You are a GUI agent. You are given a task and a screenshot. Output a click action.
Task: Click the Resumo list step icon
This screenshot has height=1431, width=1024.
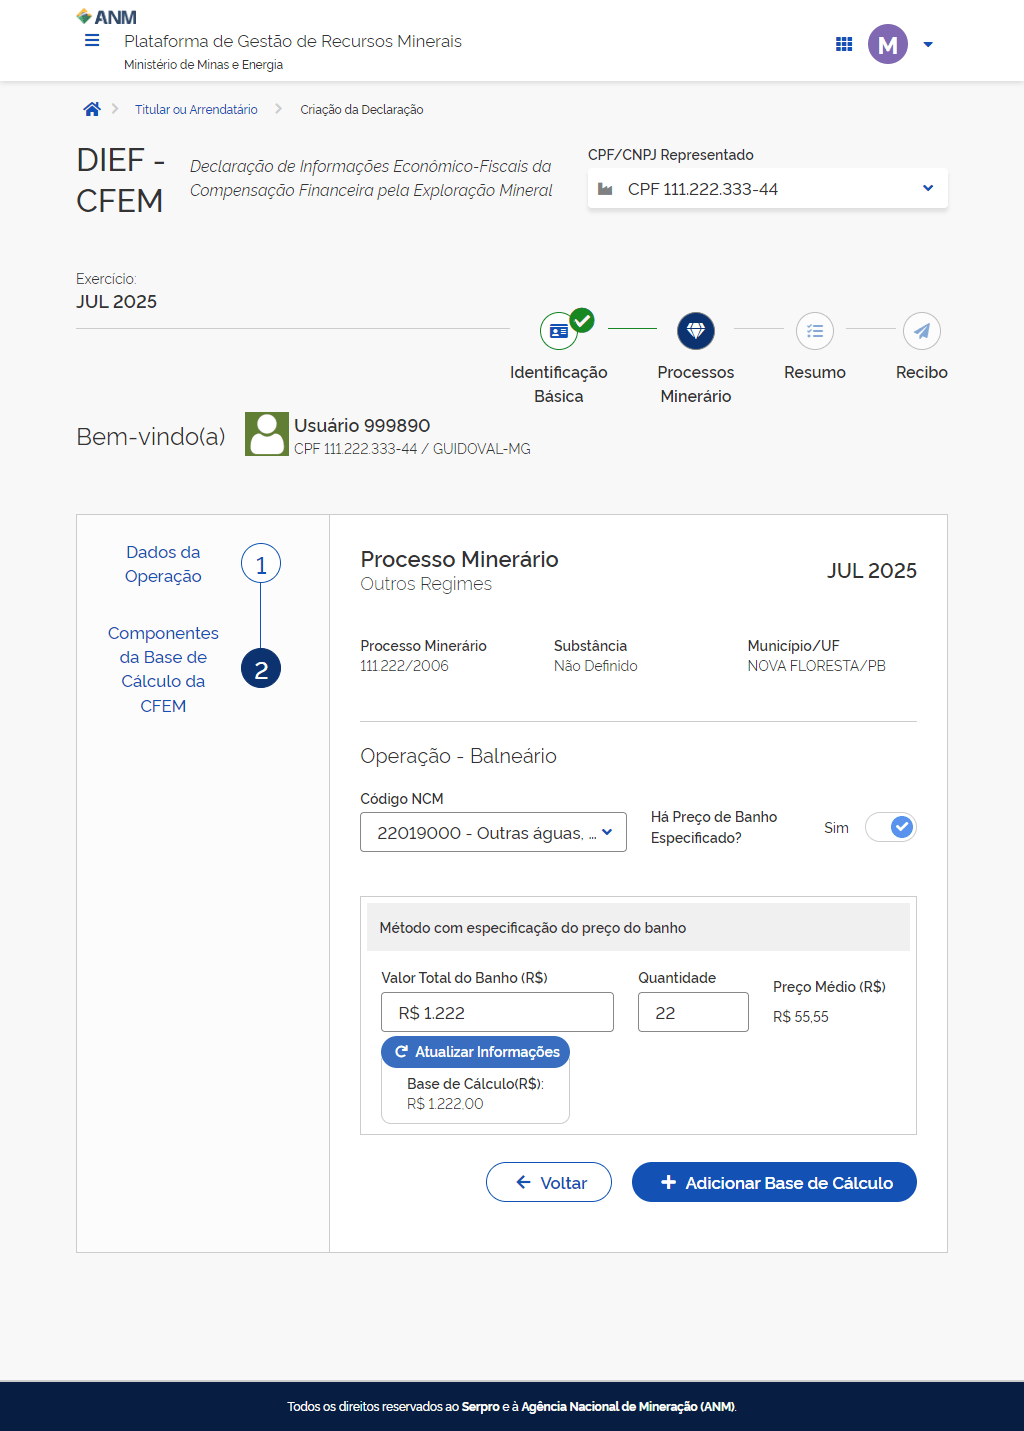point(815,331)
